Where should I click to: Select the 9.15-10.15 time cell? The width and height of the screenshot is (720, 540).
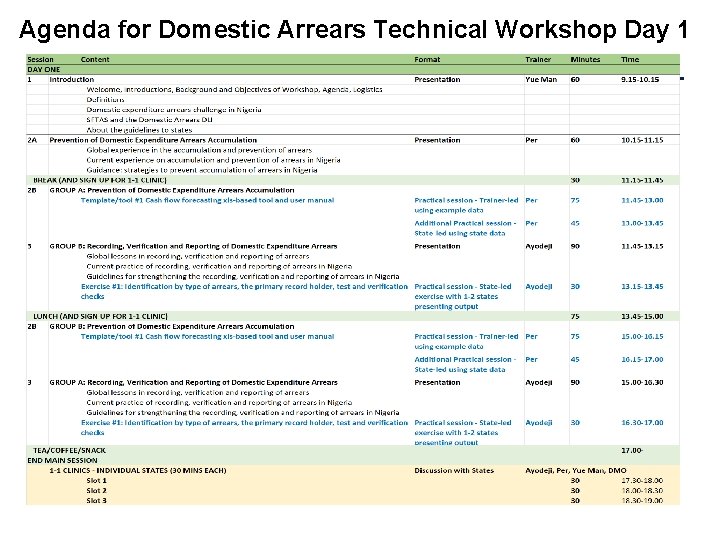click(640, 79)
